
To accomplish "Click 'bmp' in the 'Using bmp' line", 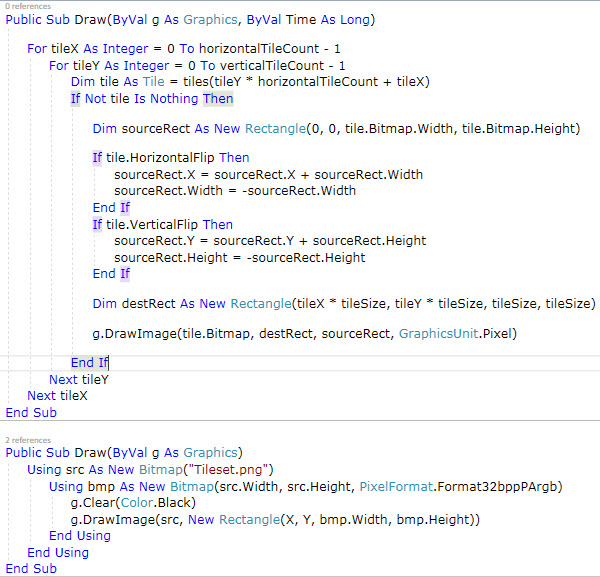I will point(101,486).
